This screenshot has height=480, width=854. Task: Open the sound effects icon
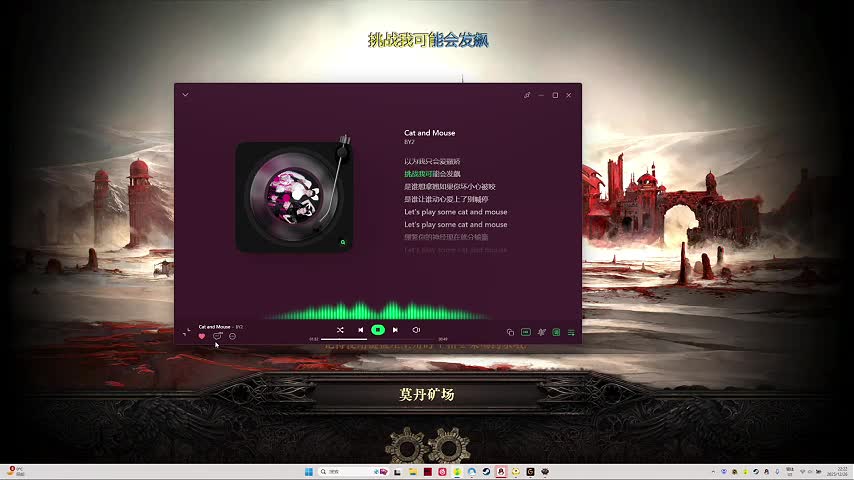541,332
